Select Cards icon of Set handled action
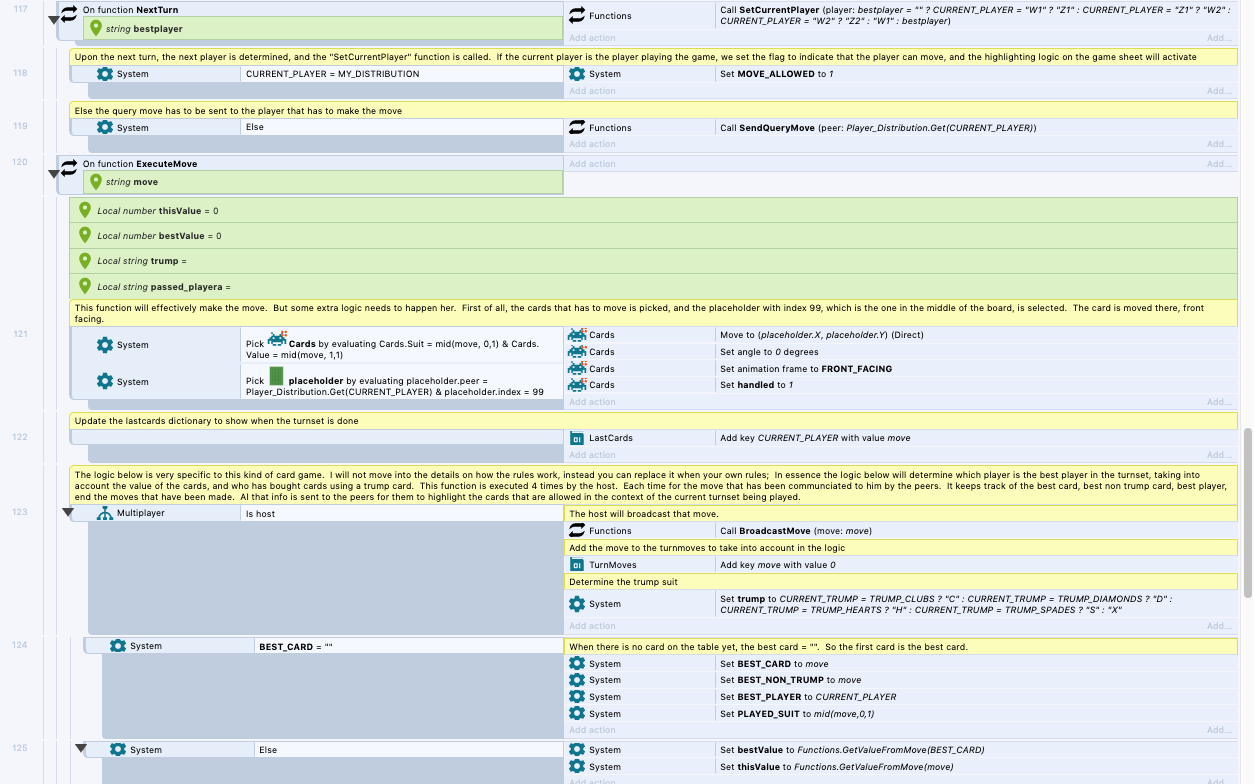This screenshot has height=784, width=1254. pos(577,385)
